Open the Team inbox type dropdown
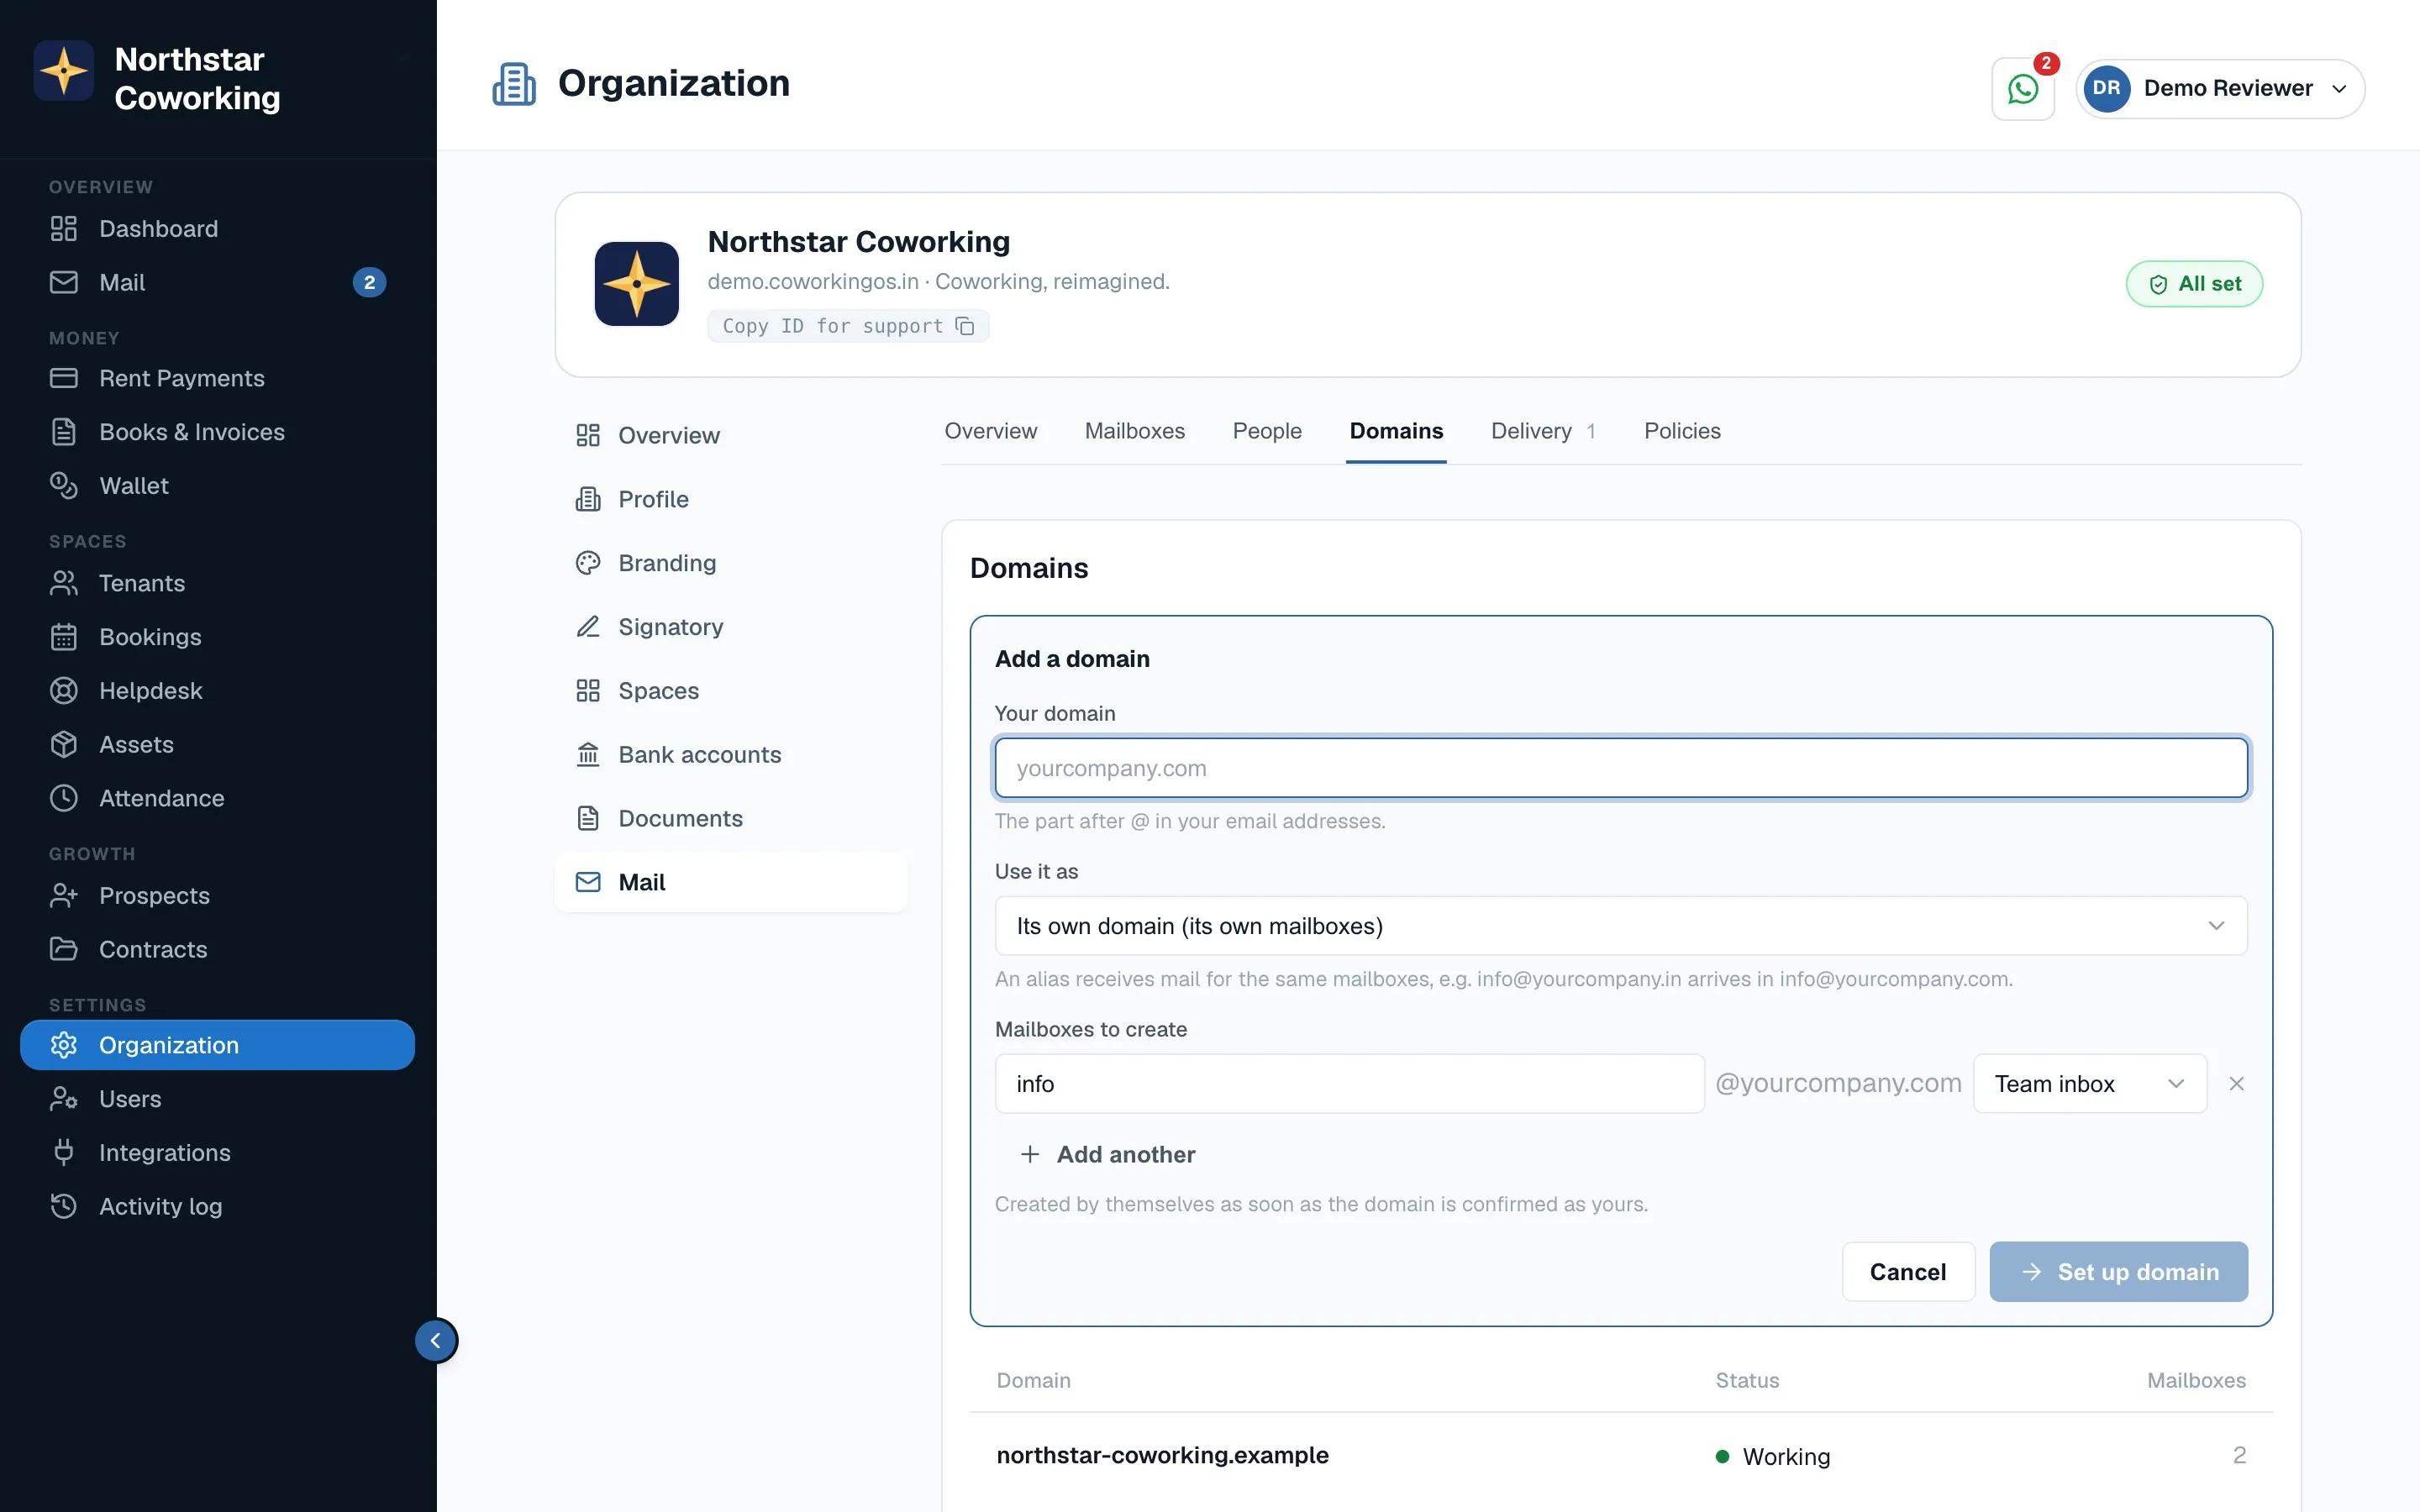 point(2089,1083)
